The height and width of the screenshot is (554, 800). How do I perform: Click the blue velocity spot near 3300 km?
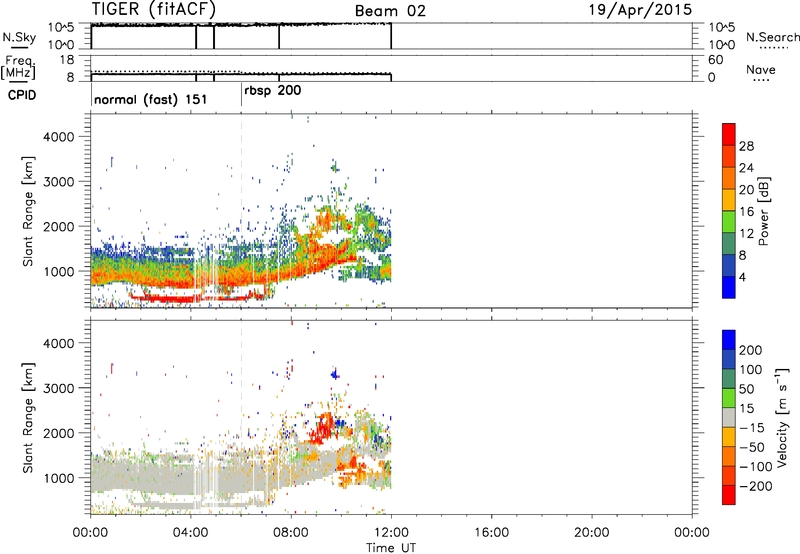coord(335,374)
